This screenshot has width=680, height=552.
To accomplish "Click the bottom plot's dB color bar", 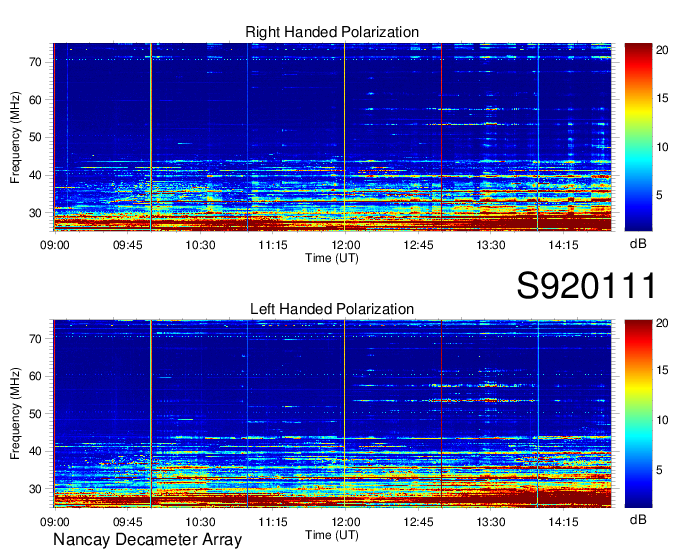I will point(638,413).
